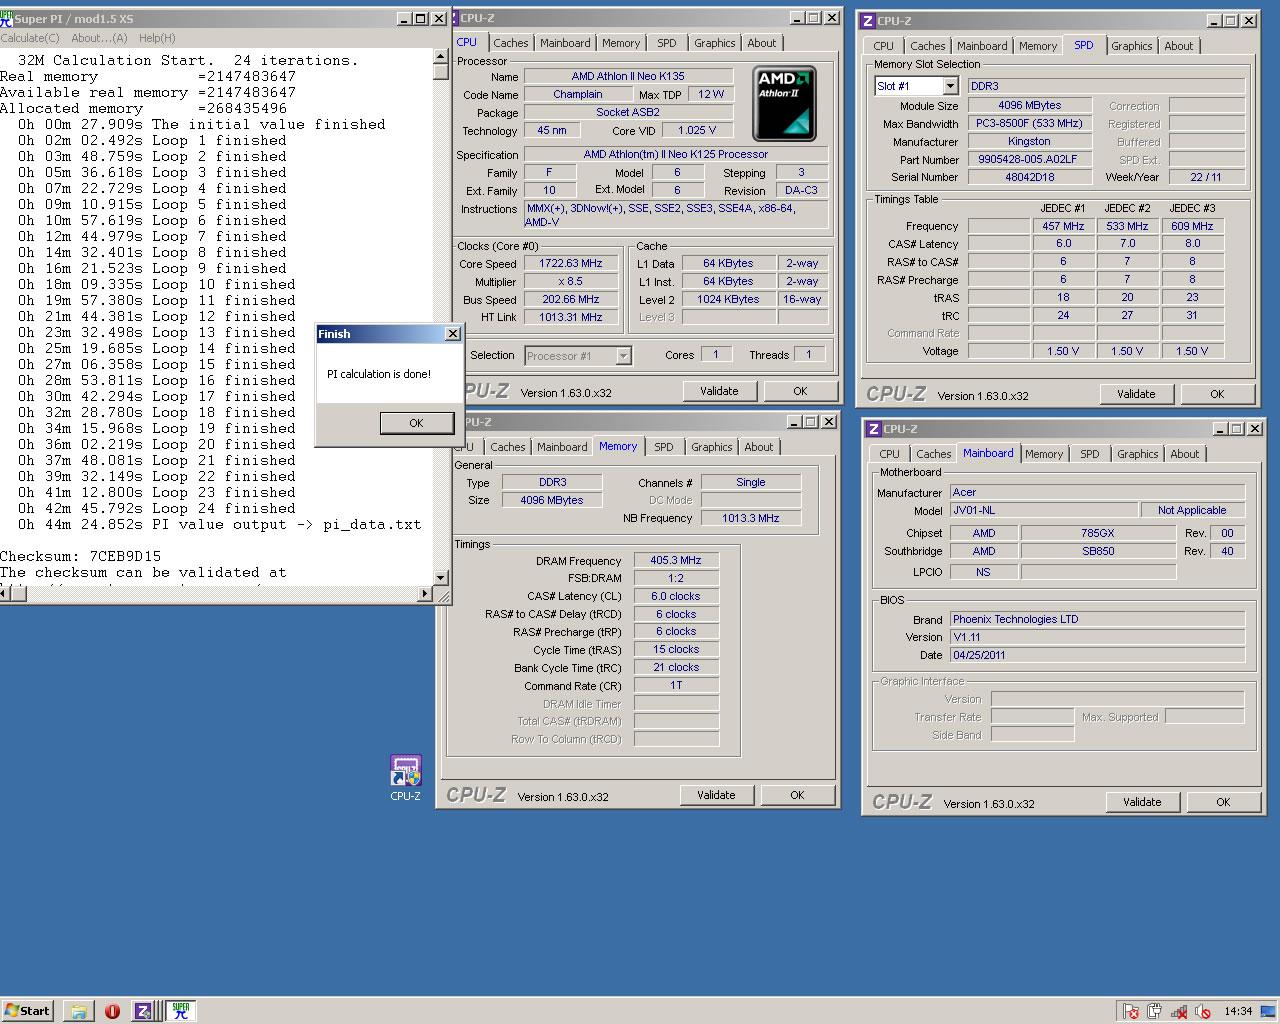Click the Part Number field 9905428-005.A02LF

pos(1028,159)
